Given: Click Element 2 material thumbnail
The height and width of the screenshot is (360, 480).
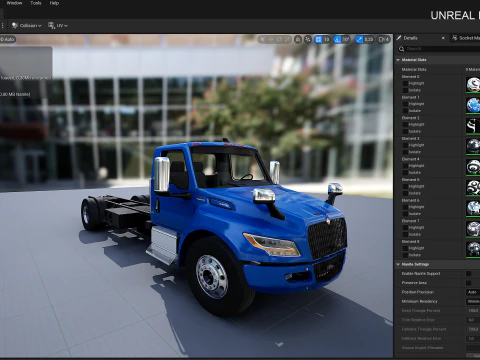Looking at the screenshot, I should 473,126.
